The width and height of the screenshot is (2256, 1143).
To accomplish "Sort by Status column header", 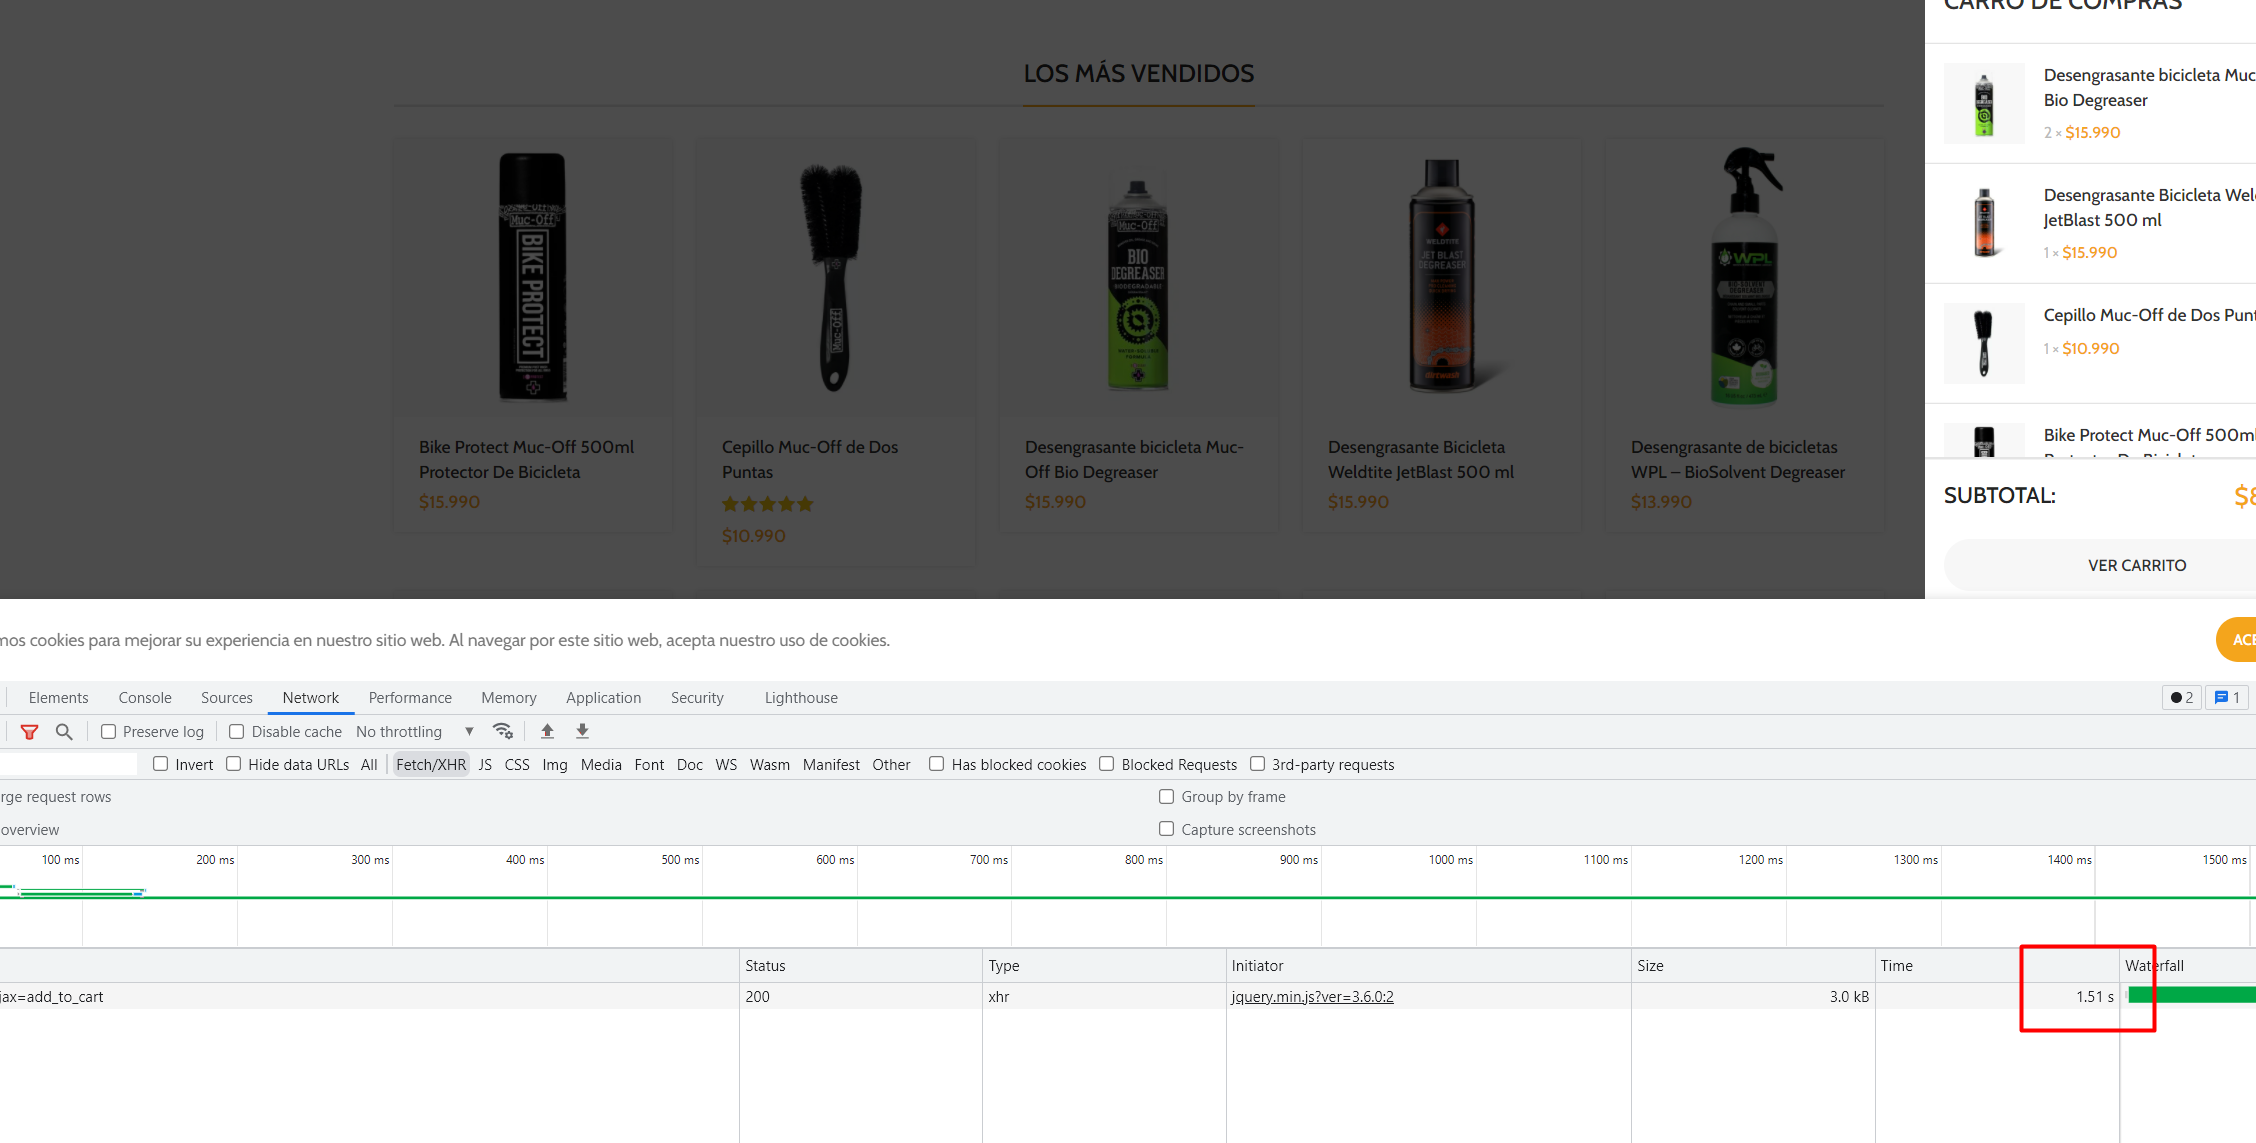I will coord(861,966).
